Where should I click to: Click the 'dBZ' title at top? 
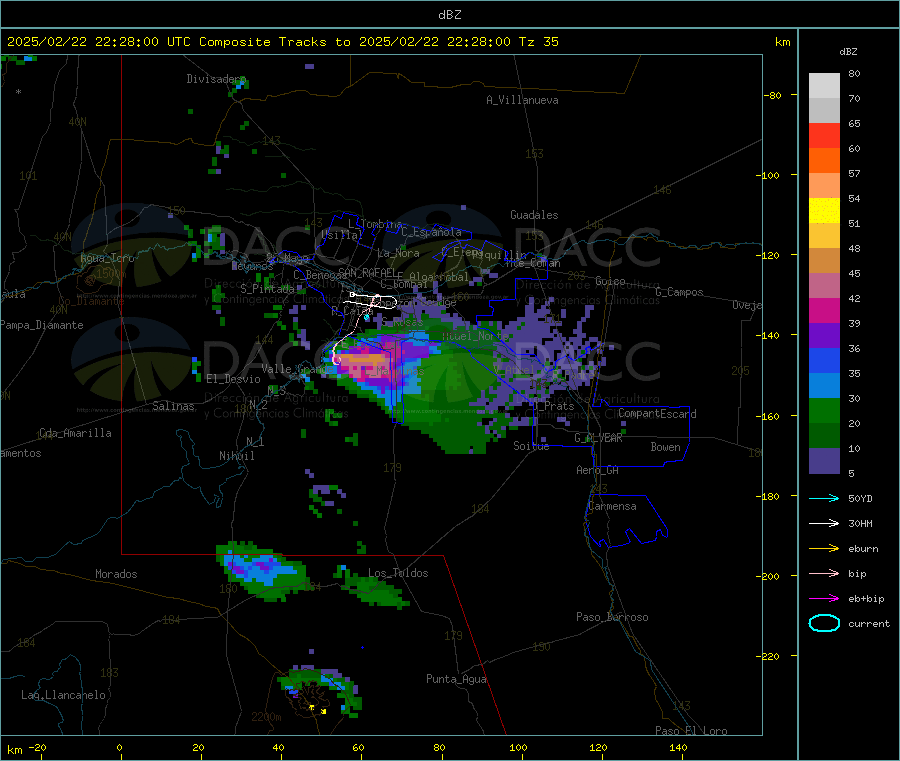coord(449,15)
